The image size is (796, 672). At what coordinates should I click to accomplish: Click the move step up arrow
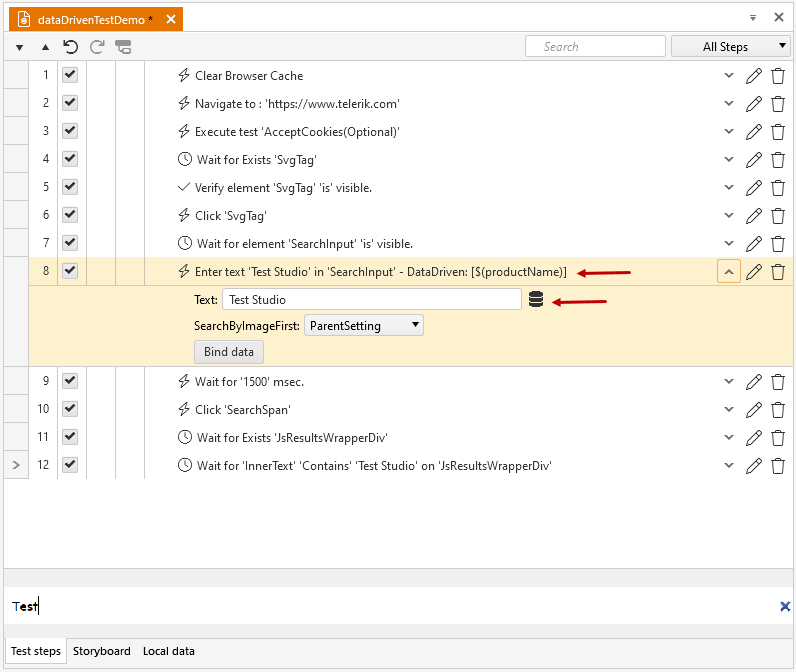point(45,47)
